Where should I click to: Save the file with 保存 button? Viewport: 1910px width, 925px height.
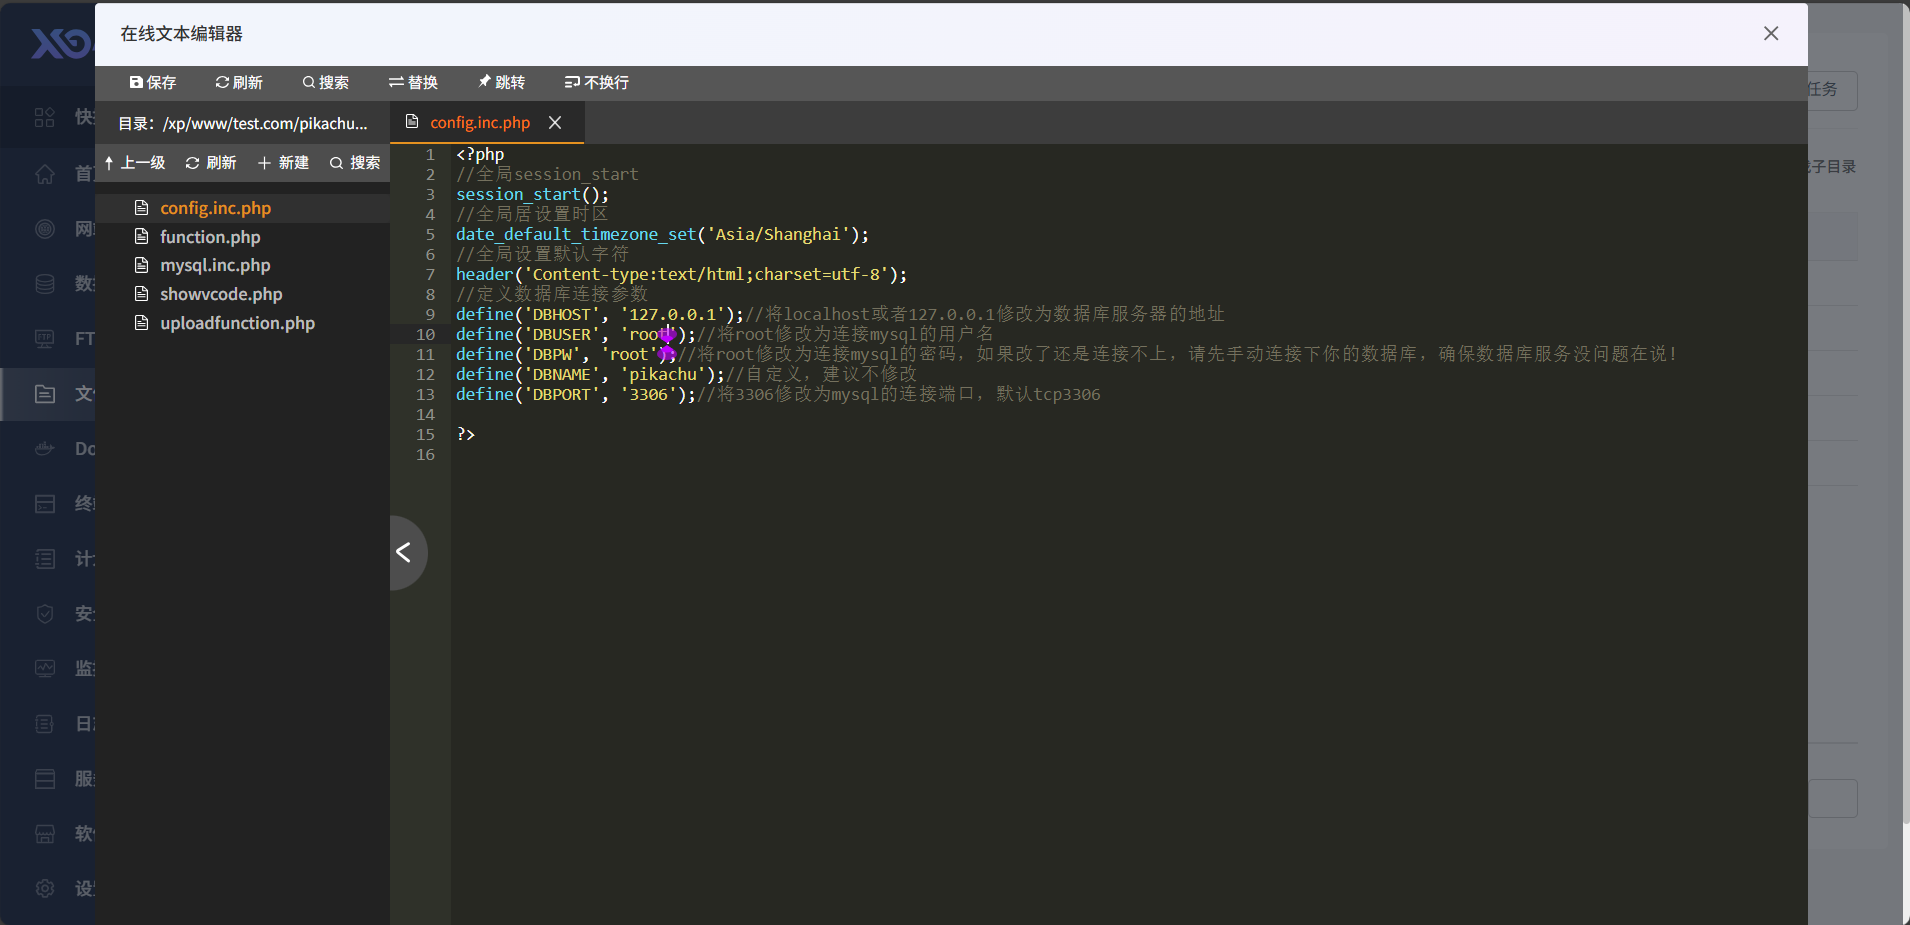coord(153,82)
